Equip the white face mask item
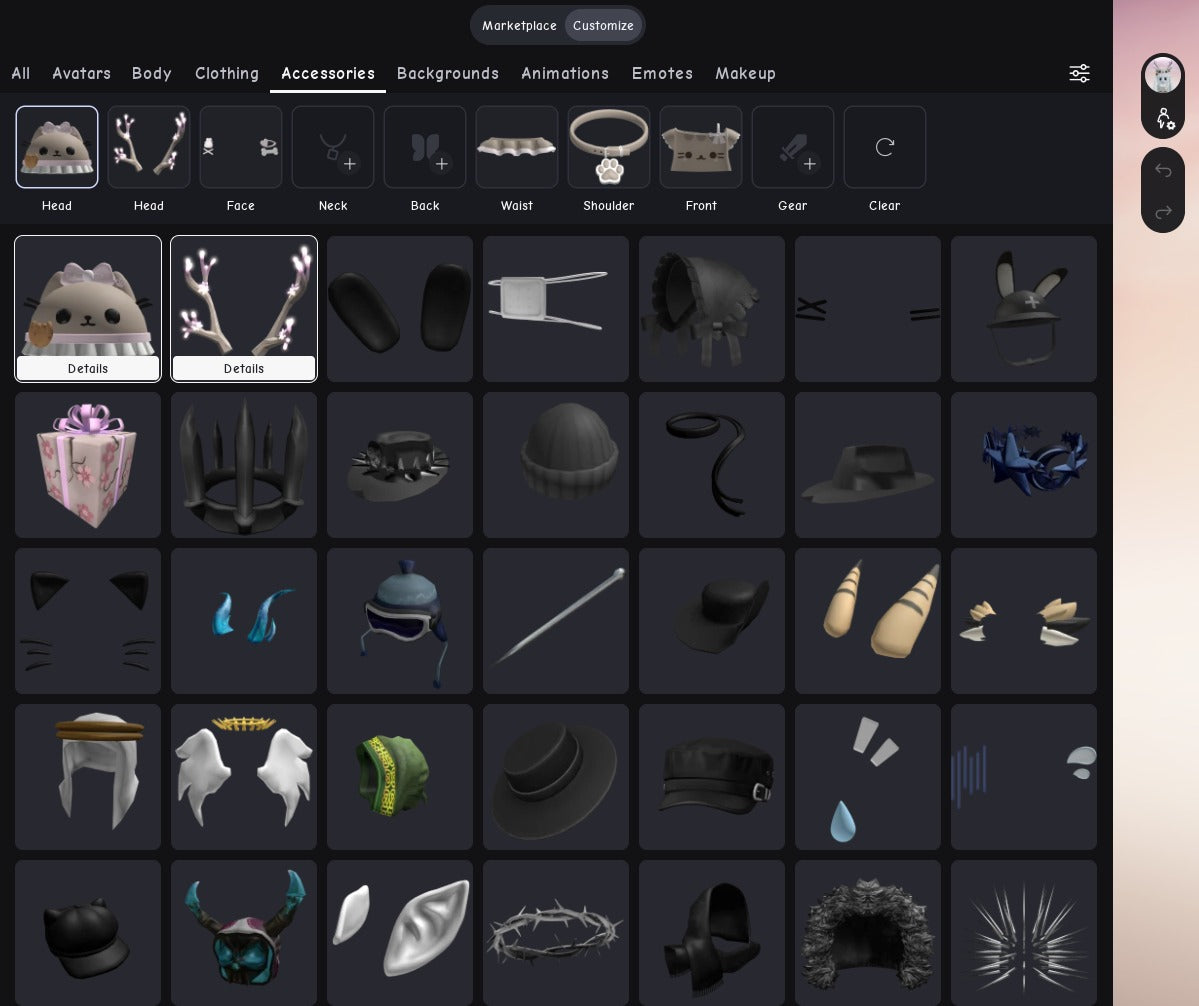The image size is (1199, 1006). tap(556, 308)
